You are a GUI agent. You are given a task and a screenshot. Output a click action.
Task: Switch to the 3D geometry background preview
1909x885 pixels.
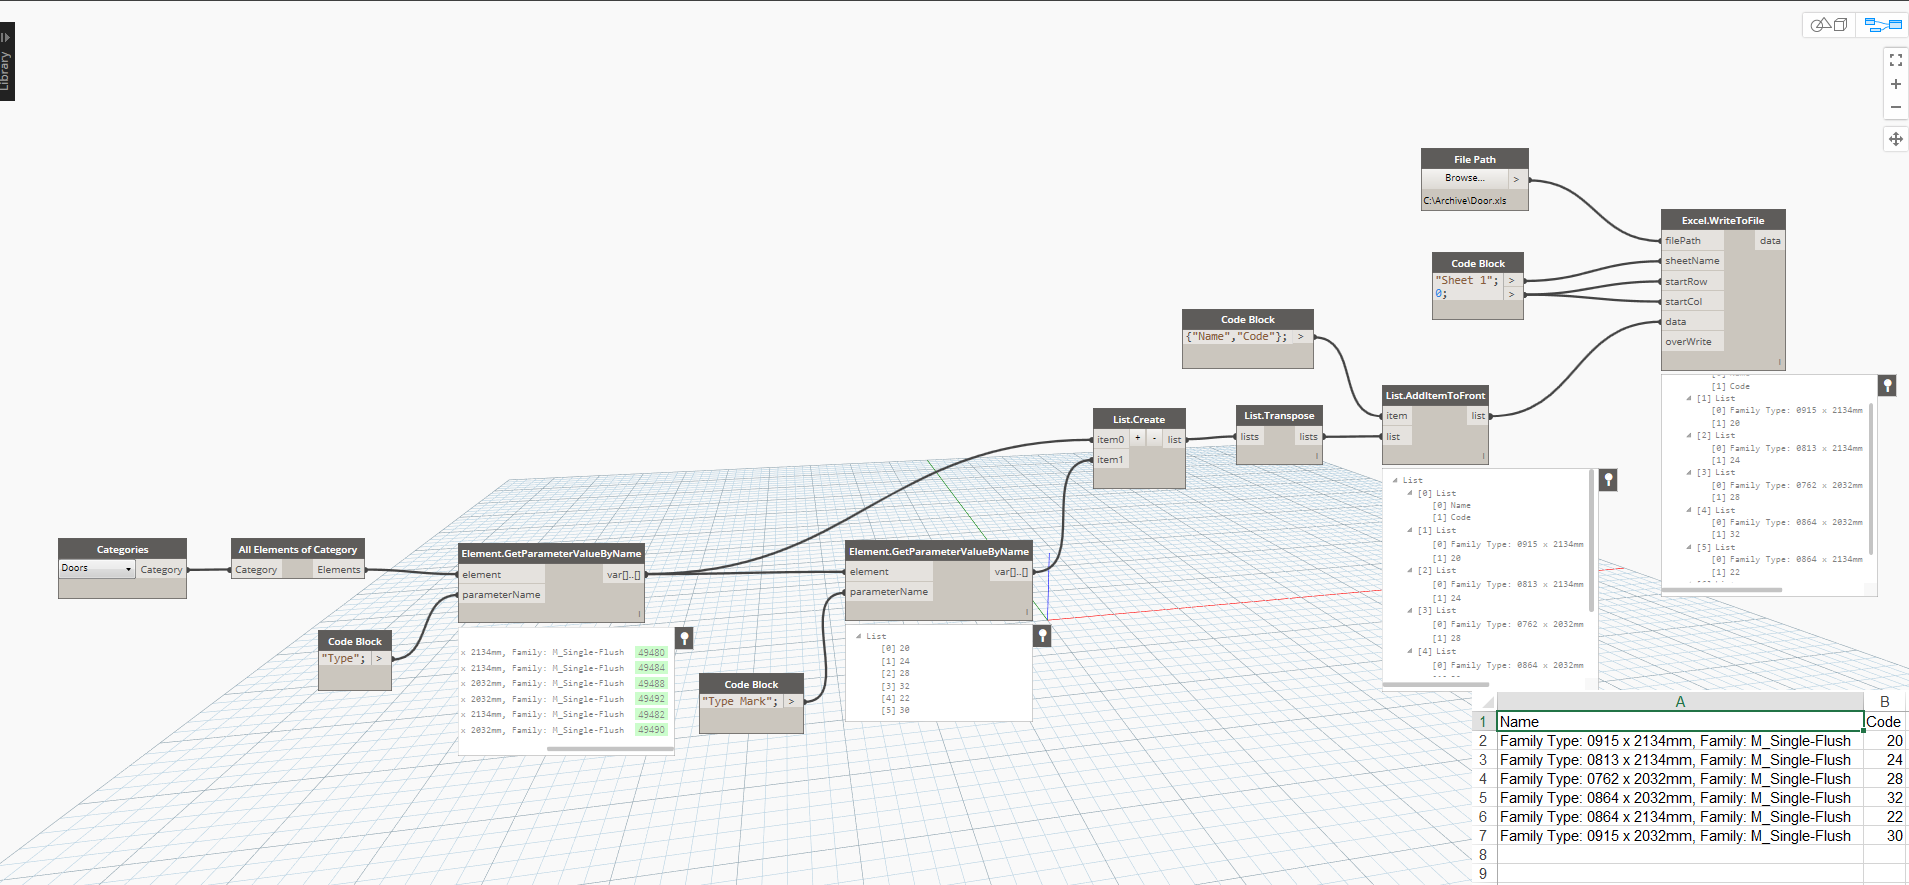tap(1829, 24)
